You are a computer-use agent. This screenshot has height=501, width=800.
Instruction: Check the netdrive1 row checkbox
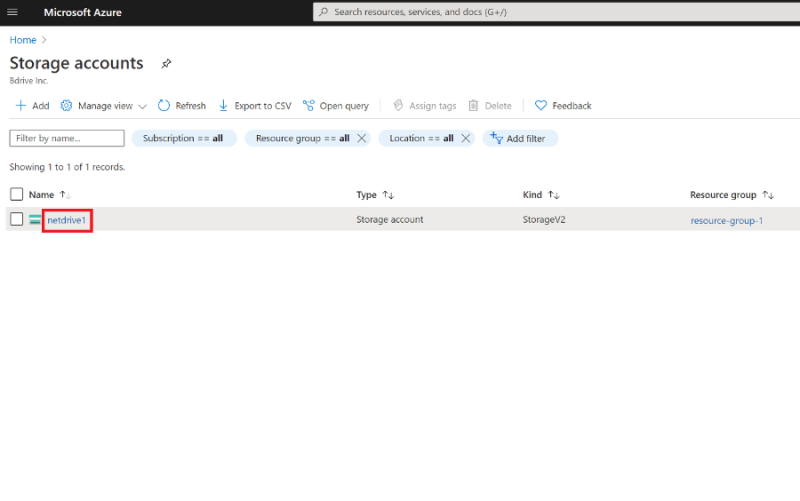click(x=16, y=219)
